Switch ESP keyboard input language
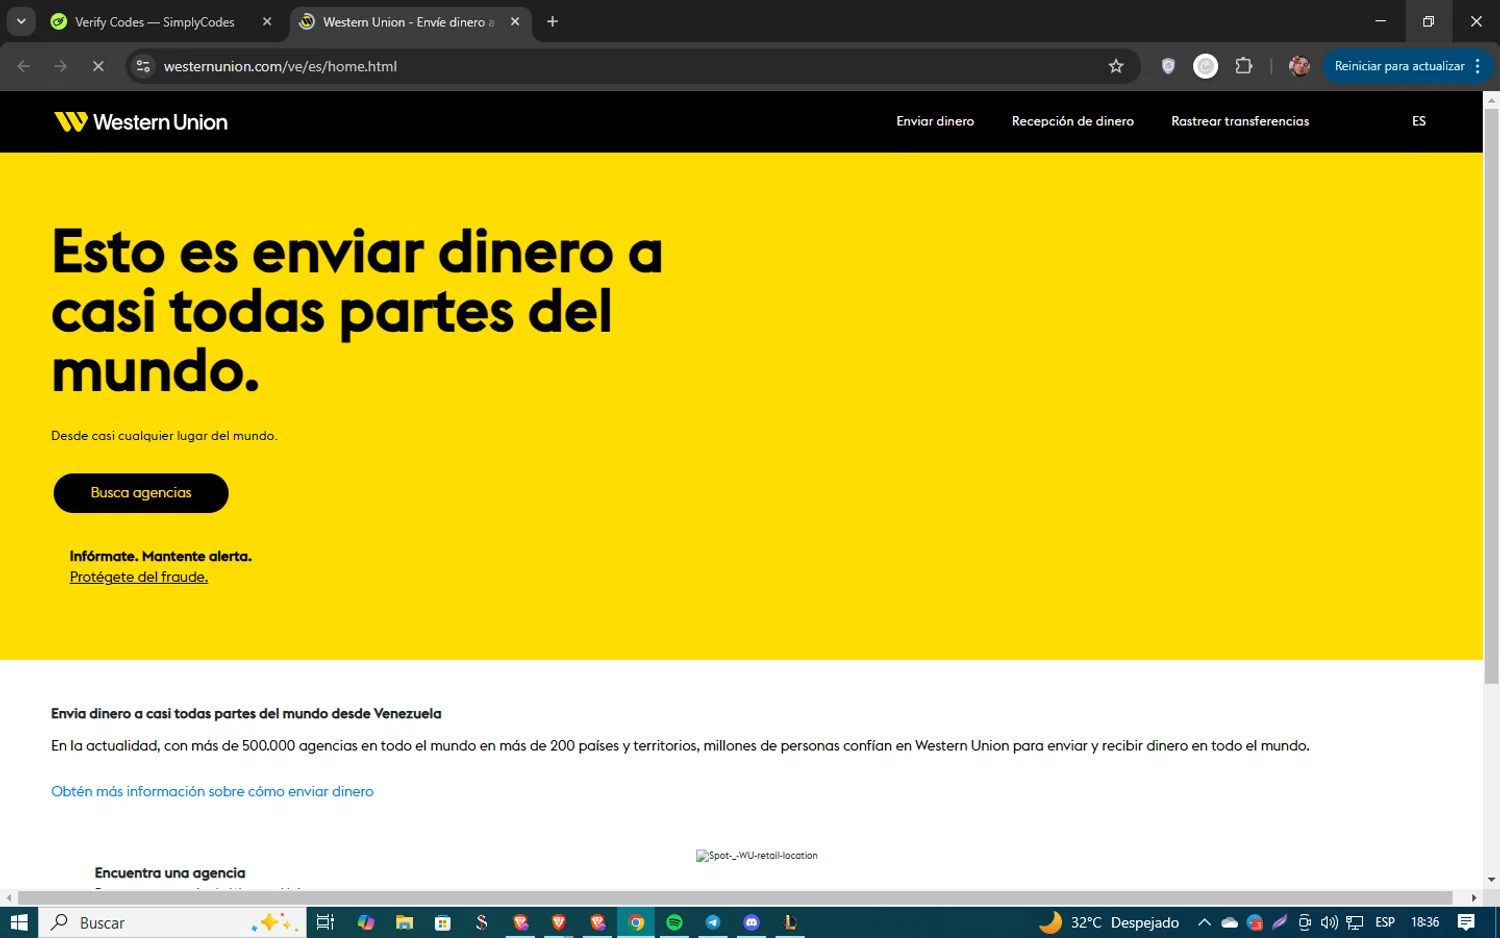 tap(1385, 922)
